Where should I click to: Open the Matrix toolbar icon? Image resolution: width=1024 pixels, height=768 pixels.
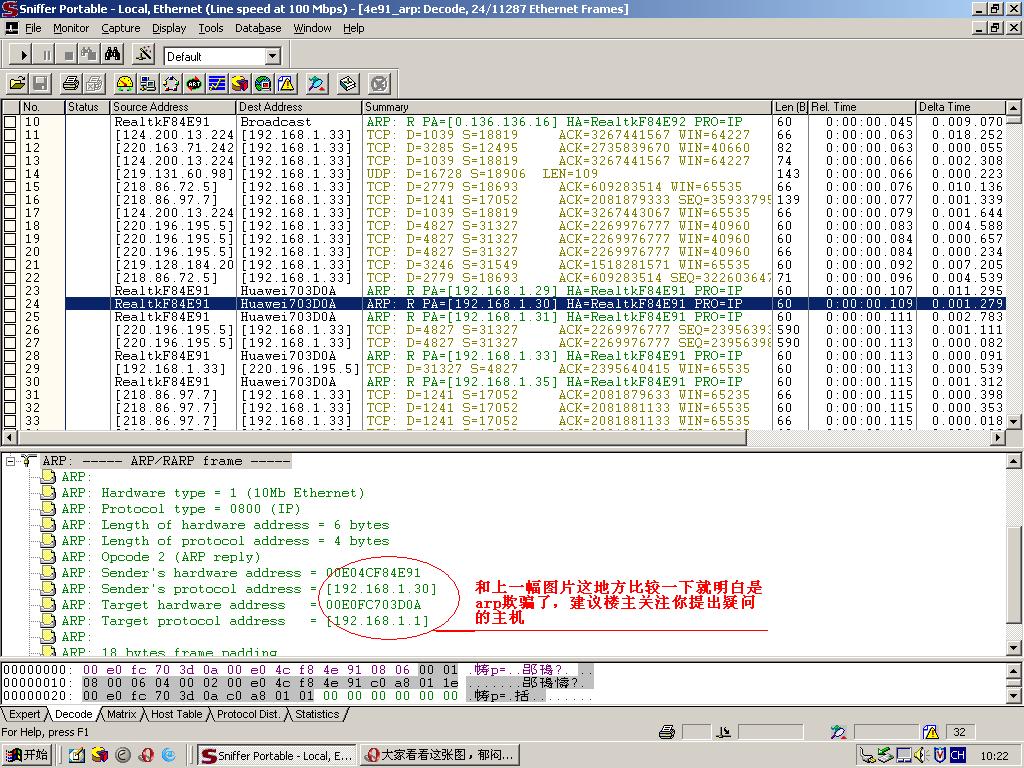(x=171, y=84)
